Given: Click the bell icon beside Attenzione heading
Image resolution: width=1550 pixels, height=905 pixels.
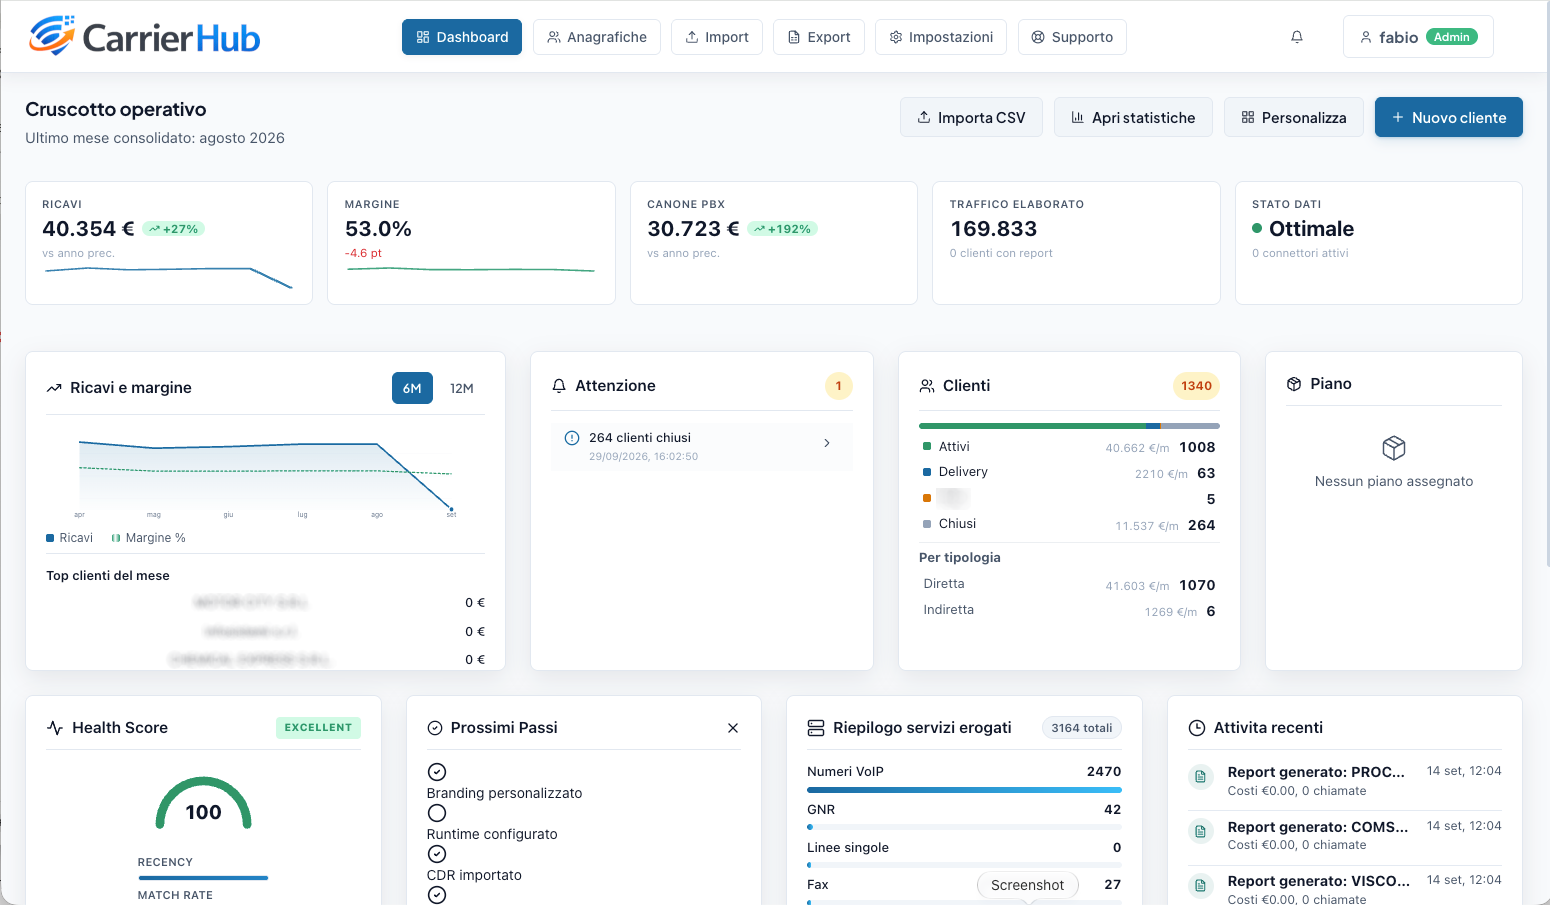Looking at the screenshot, I should (x=559, y=386).
